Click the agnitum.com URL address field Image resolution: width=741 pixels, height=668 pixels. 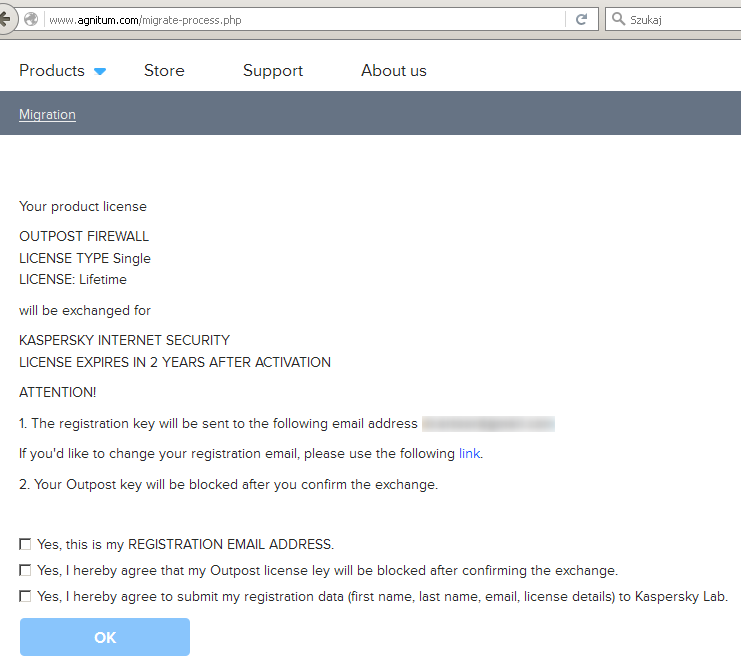point(300,19)
